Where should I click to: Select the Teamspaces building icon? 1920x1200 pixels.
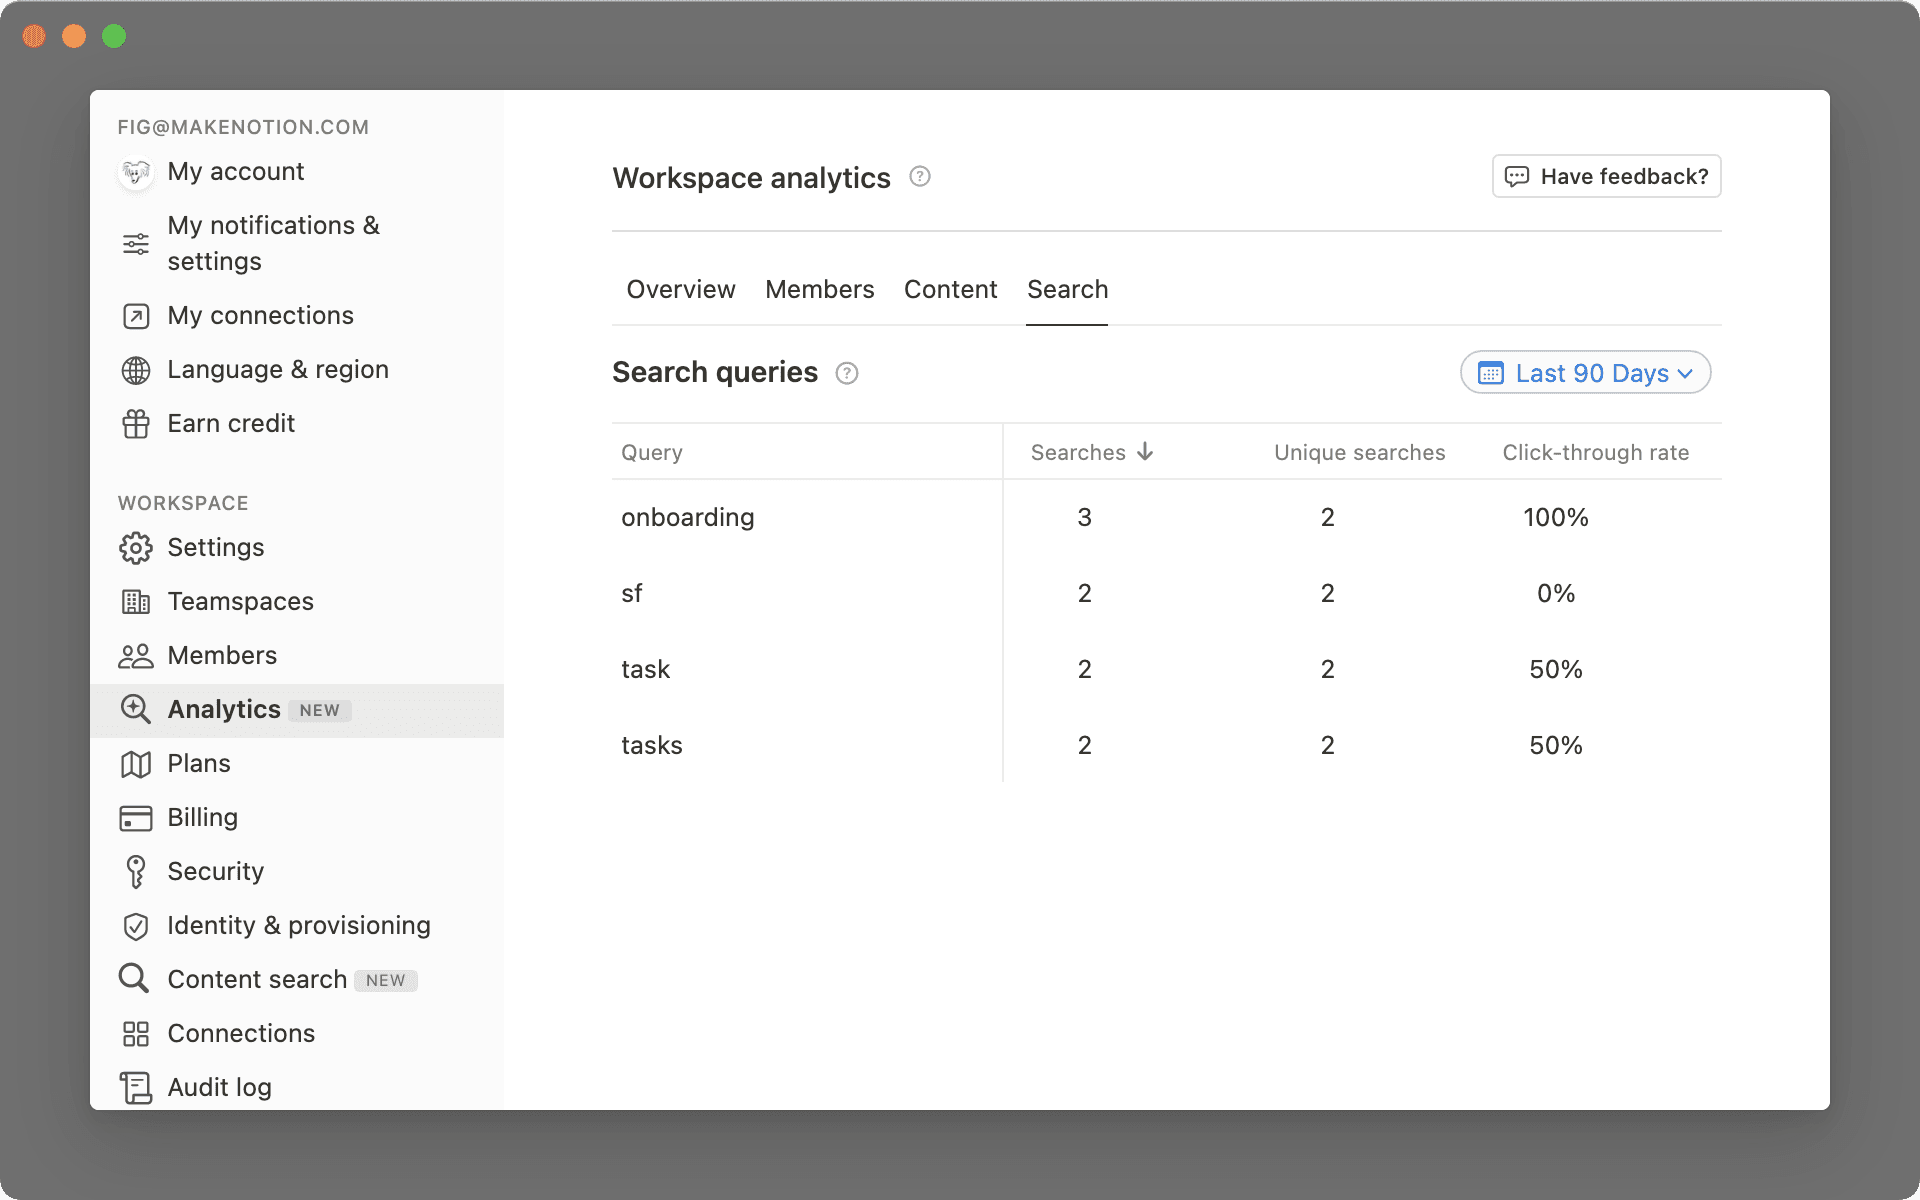tap(135, 601)
